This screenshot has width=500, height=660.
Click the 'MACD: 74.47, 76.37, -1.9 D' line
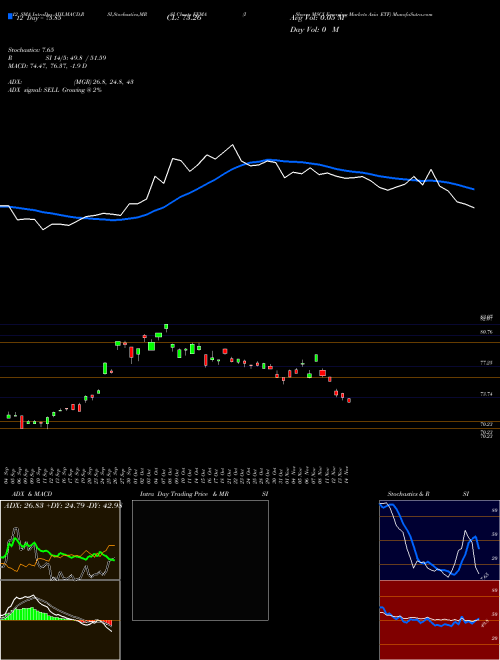[x=48, y=66]
